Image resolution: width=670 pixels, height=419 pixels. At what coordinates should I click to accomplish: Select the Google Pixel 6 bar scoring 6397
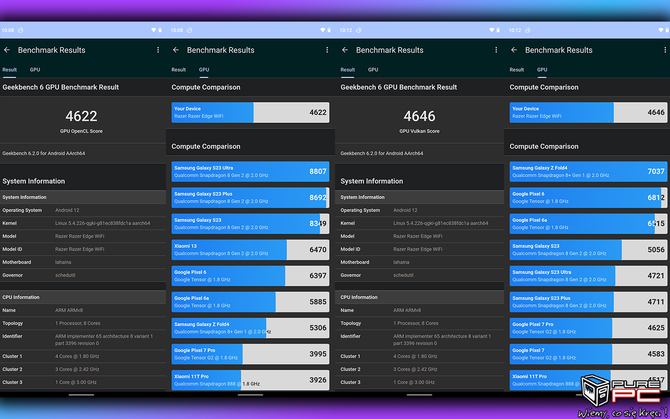click(x=250, y=275)
